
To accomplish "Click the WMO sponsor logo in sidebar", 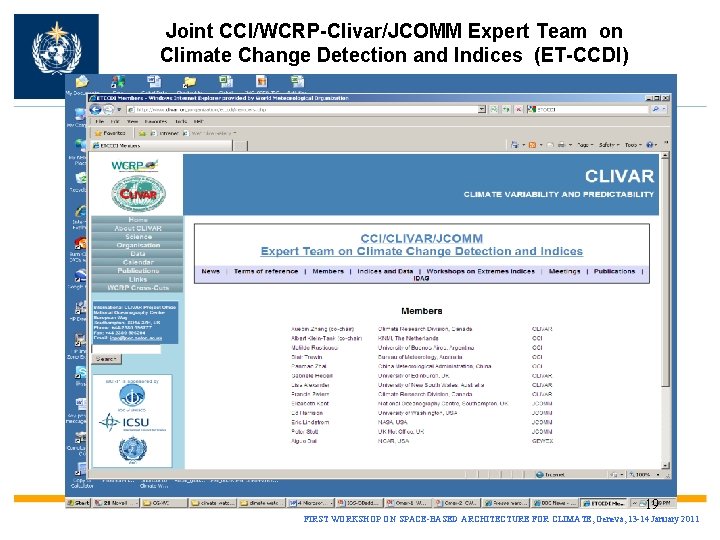I will (x=132, y=449).
